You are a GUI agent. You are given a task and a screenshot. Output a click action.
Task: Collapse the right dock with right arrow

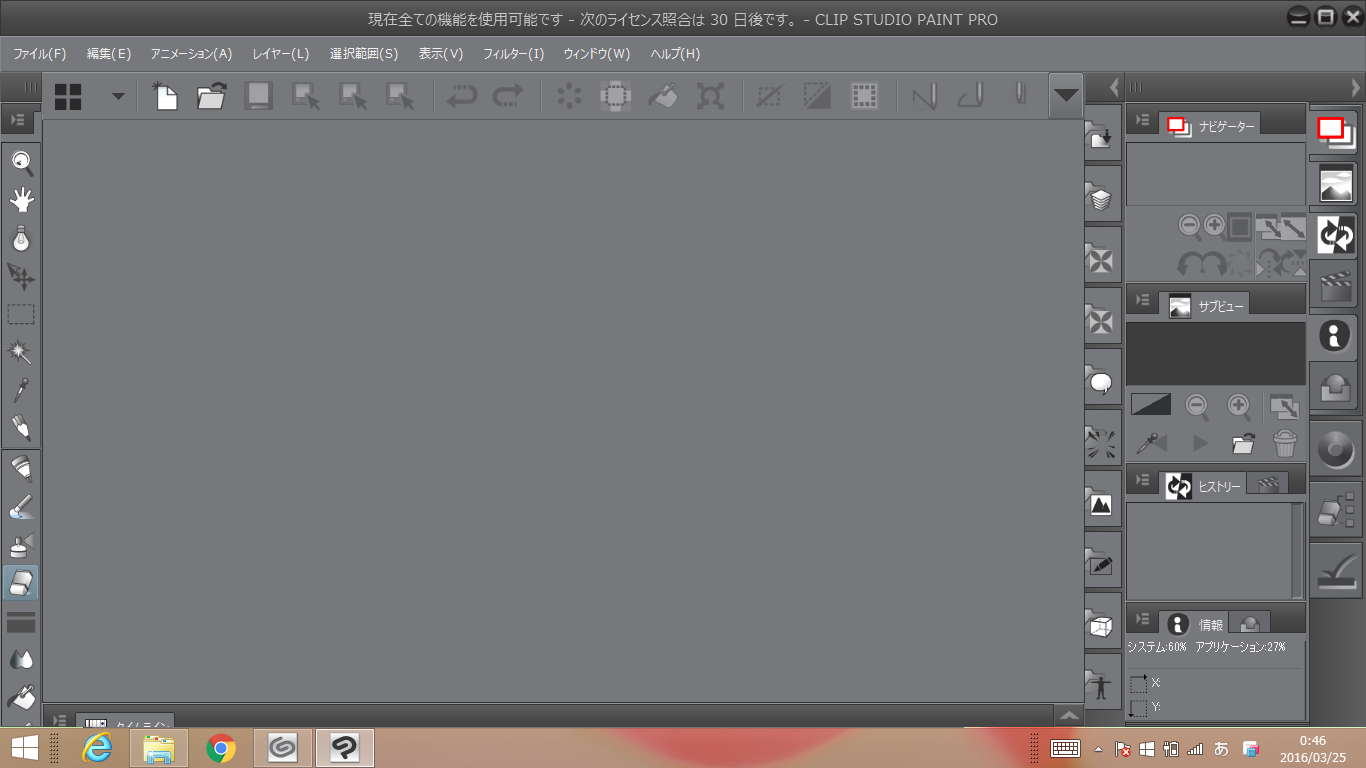1355,88
